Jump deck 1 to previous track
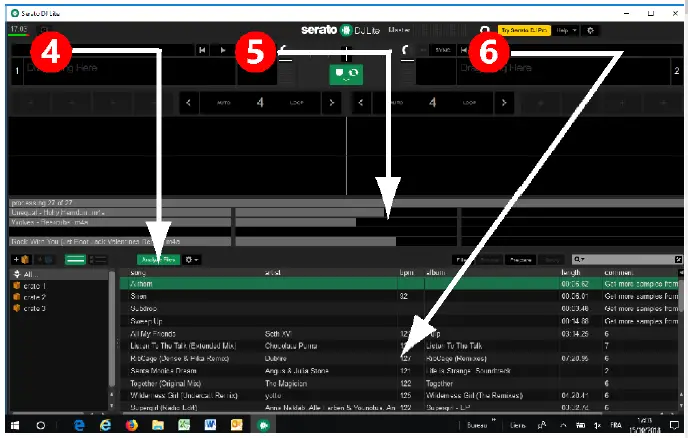 [202, 50]
